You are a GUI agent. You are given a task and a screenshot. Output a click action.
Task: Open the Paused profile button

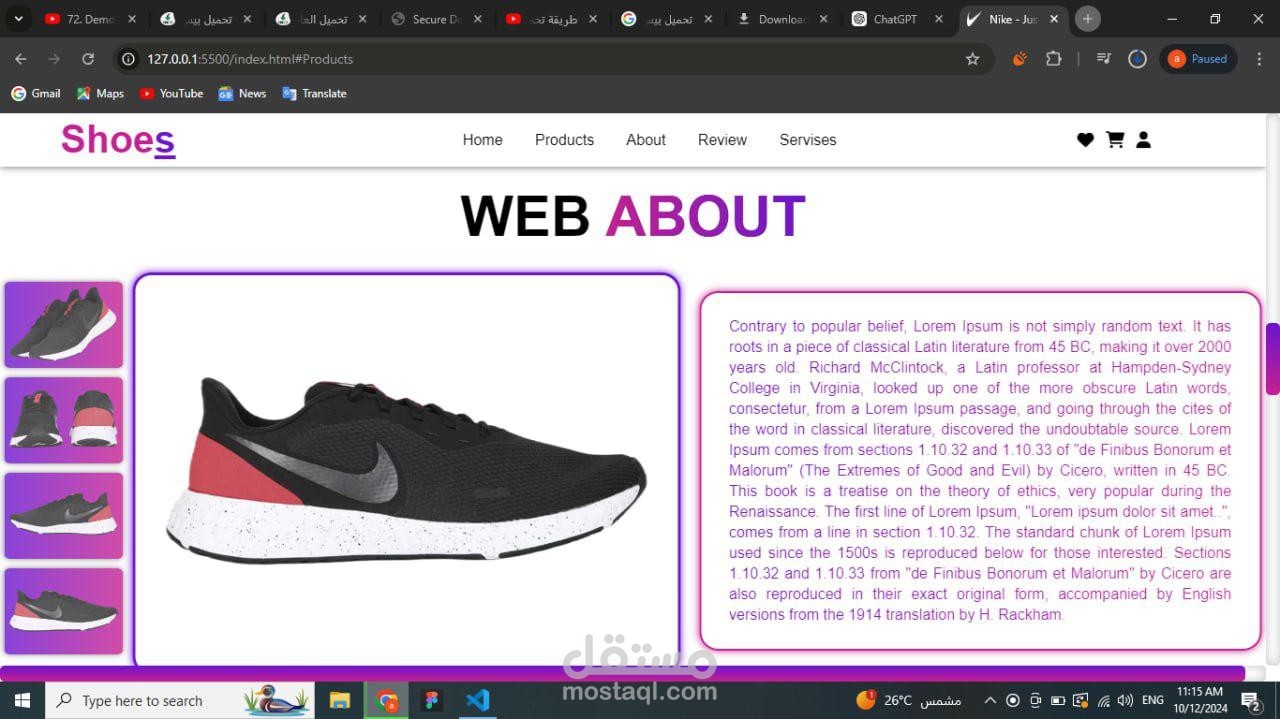(1198, 59)
